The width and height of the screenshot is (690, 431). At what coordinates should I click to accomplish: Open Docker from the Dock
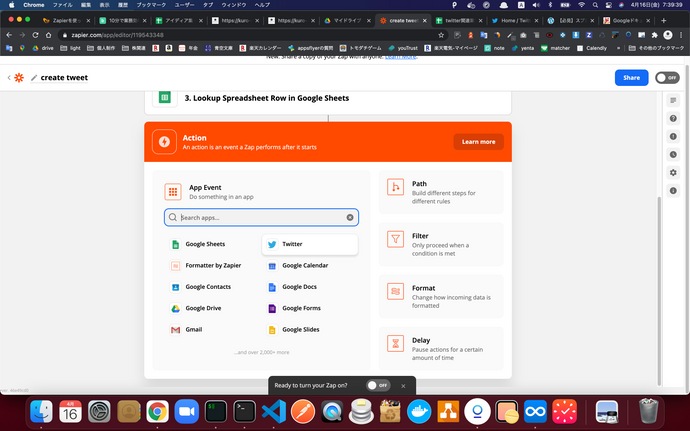point(419,412)
